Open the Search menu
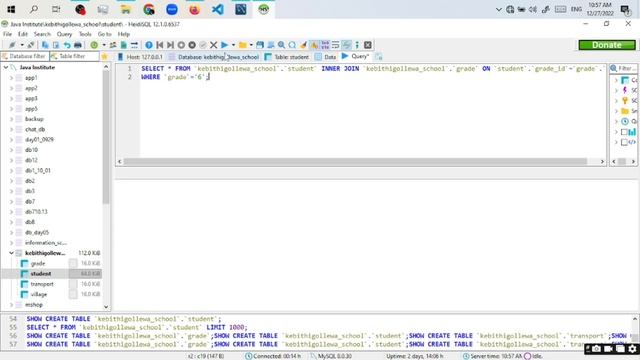Screen dimensions: 640x360 [42, 34]
